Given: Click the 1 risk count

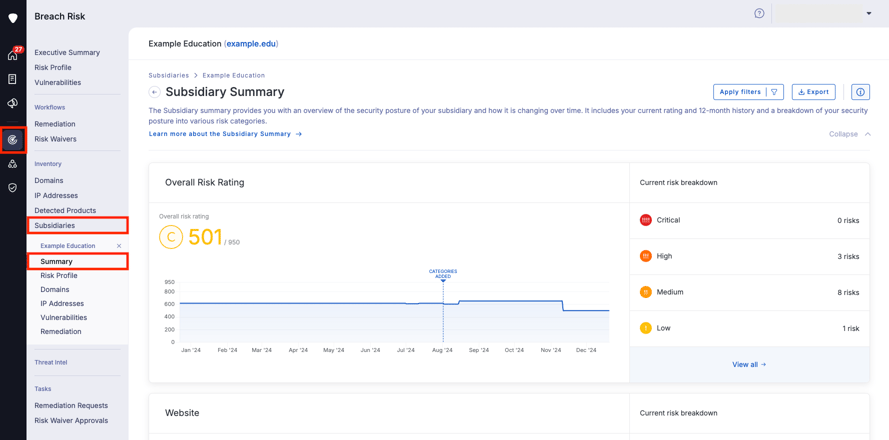Looking at the screenshot, I should (850, 328).
